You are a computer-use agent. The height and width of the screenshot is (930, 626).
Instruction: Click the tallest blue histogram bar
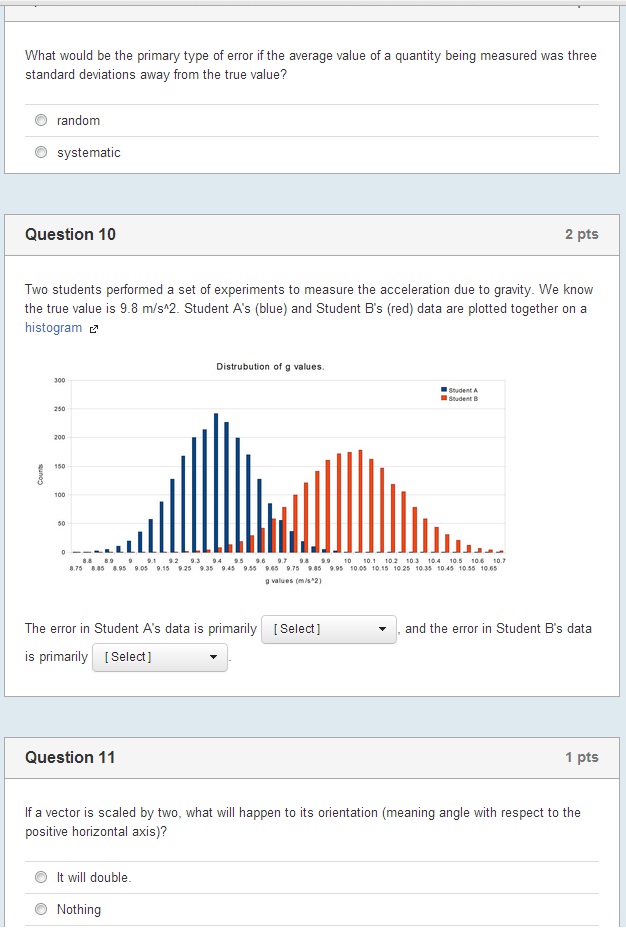pos(216,483)
